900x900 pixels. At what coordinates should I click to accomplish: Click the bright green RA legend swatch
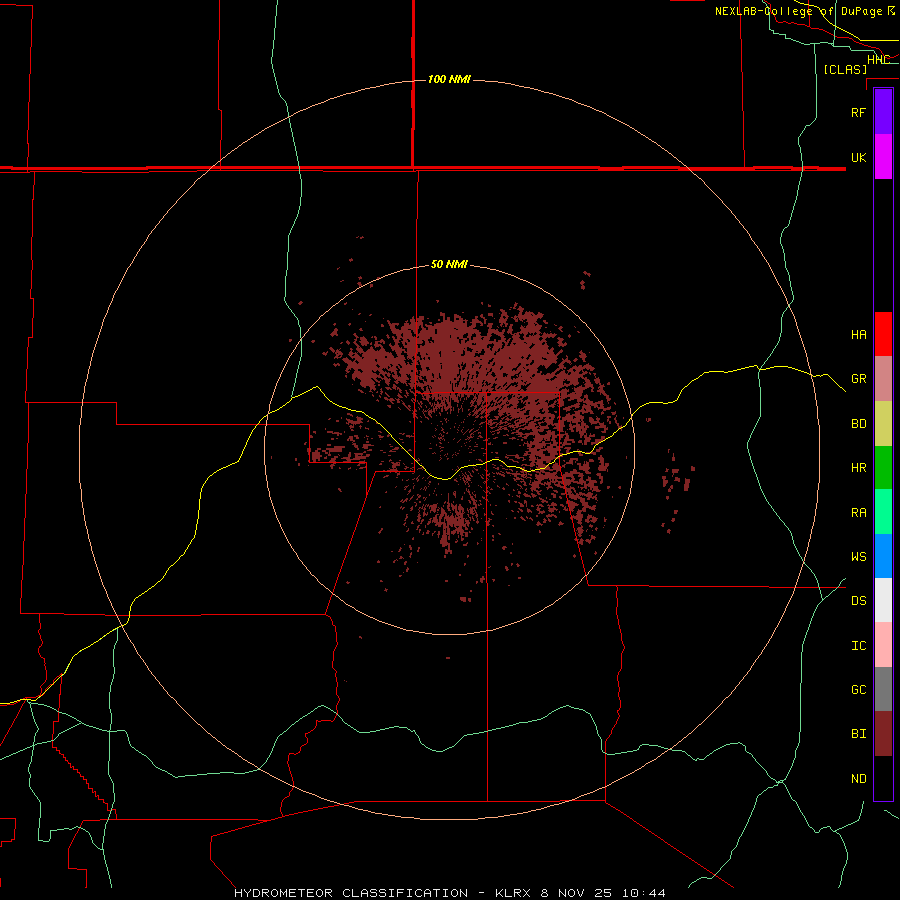[883, 512]
